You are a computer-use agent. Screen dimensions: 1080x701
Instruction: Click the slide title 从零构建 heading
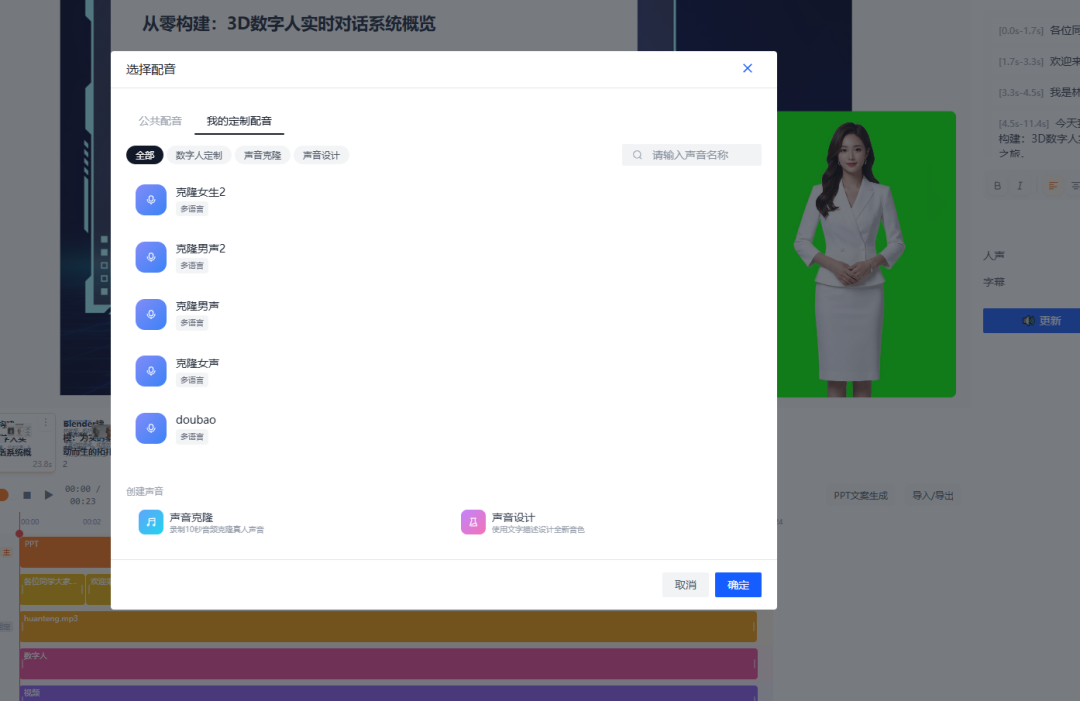click(x=289, y=24)
